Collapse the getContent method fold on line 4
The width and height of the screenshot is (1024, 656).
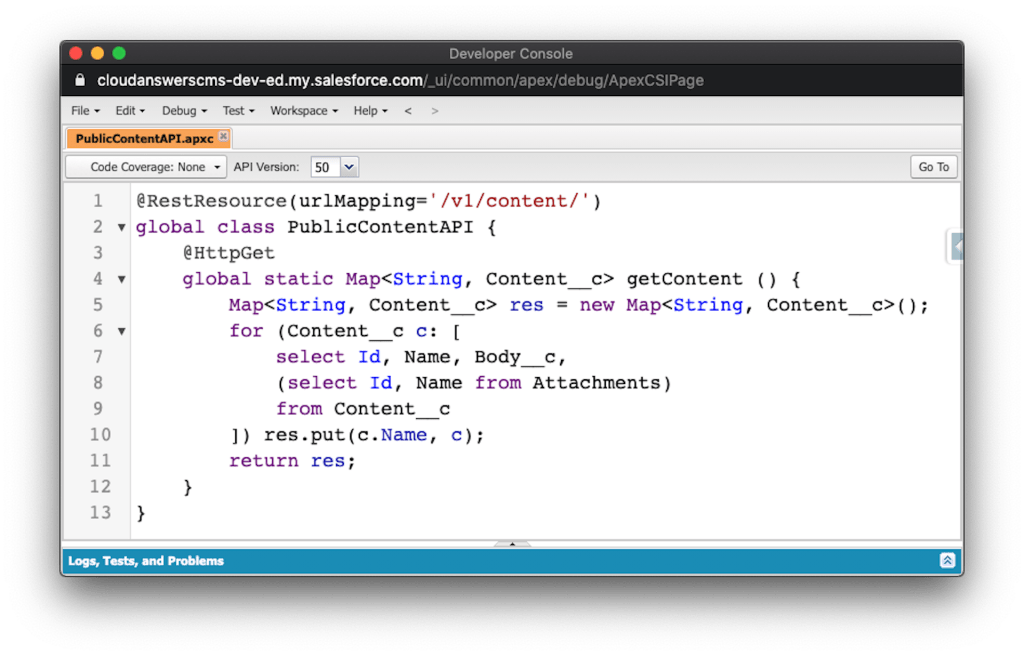(122, 279)
